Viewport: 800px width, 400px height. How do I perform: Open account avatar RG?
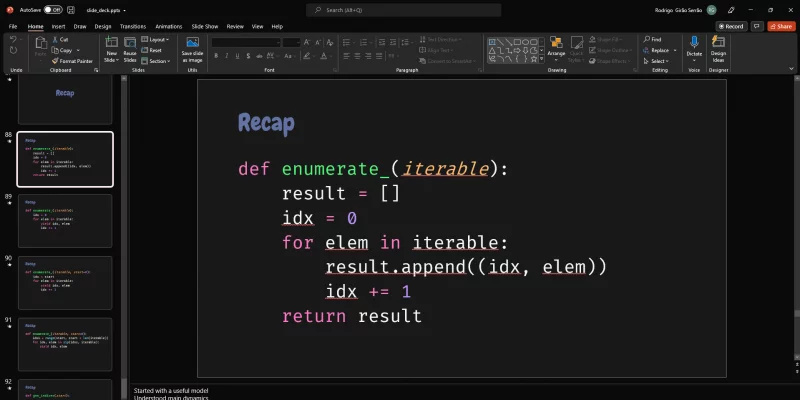pos(711,10)
